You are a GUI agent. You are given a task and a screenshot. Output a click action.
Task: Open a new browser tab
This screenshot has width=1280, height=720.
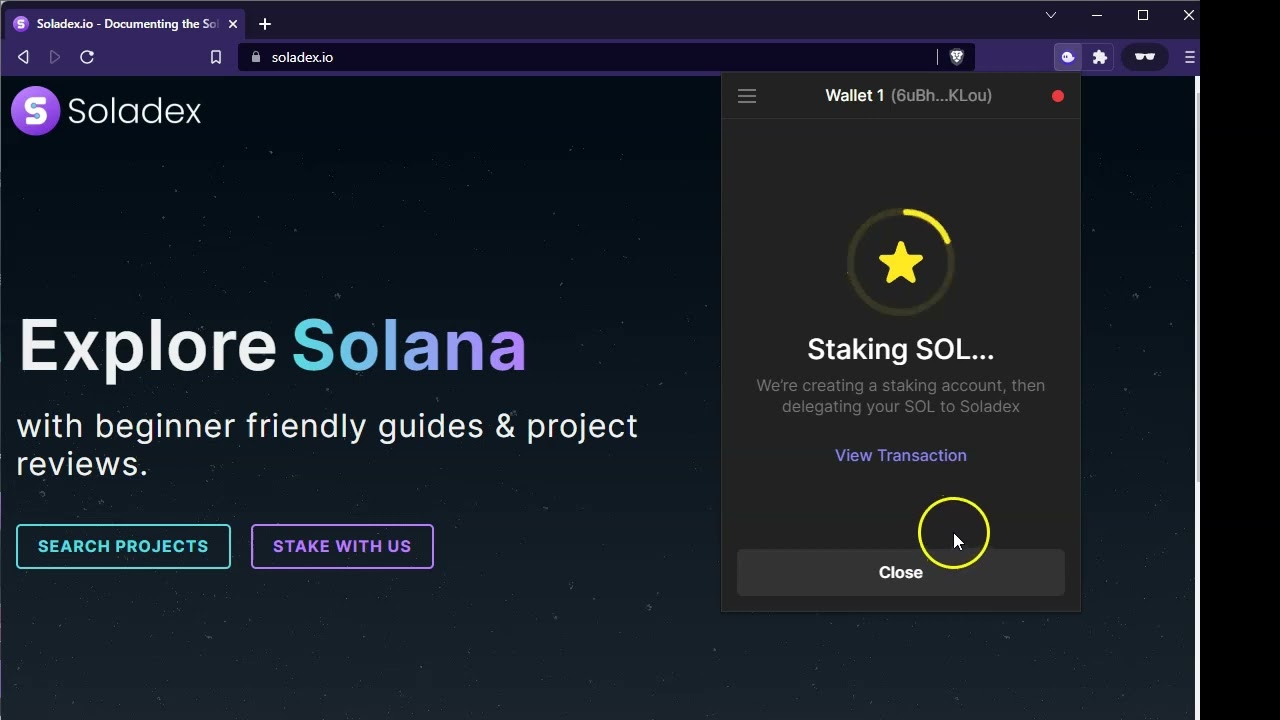pos(265,24)
